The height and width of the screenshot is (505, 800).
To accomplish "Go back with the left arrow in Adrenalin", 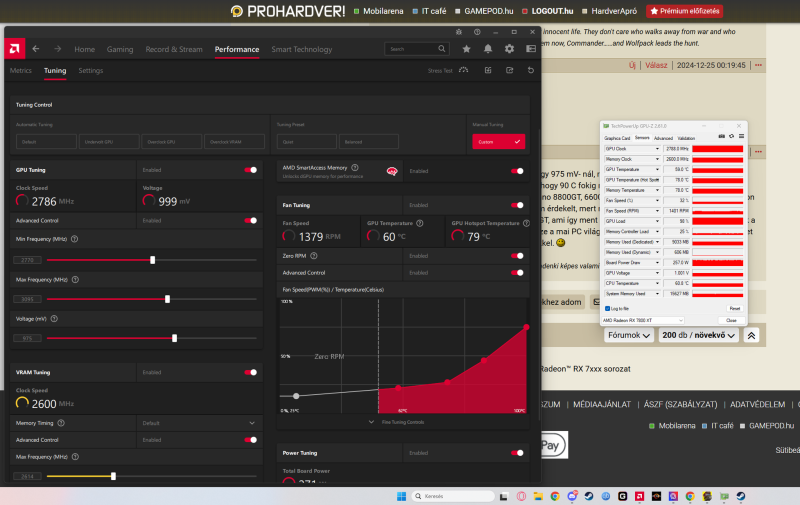I will coord(36,49).
